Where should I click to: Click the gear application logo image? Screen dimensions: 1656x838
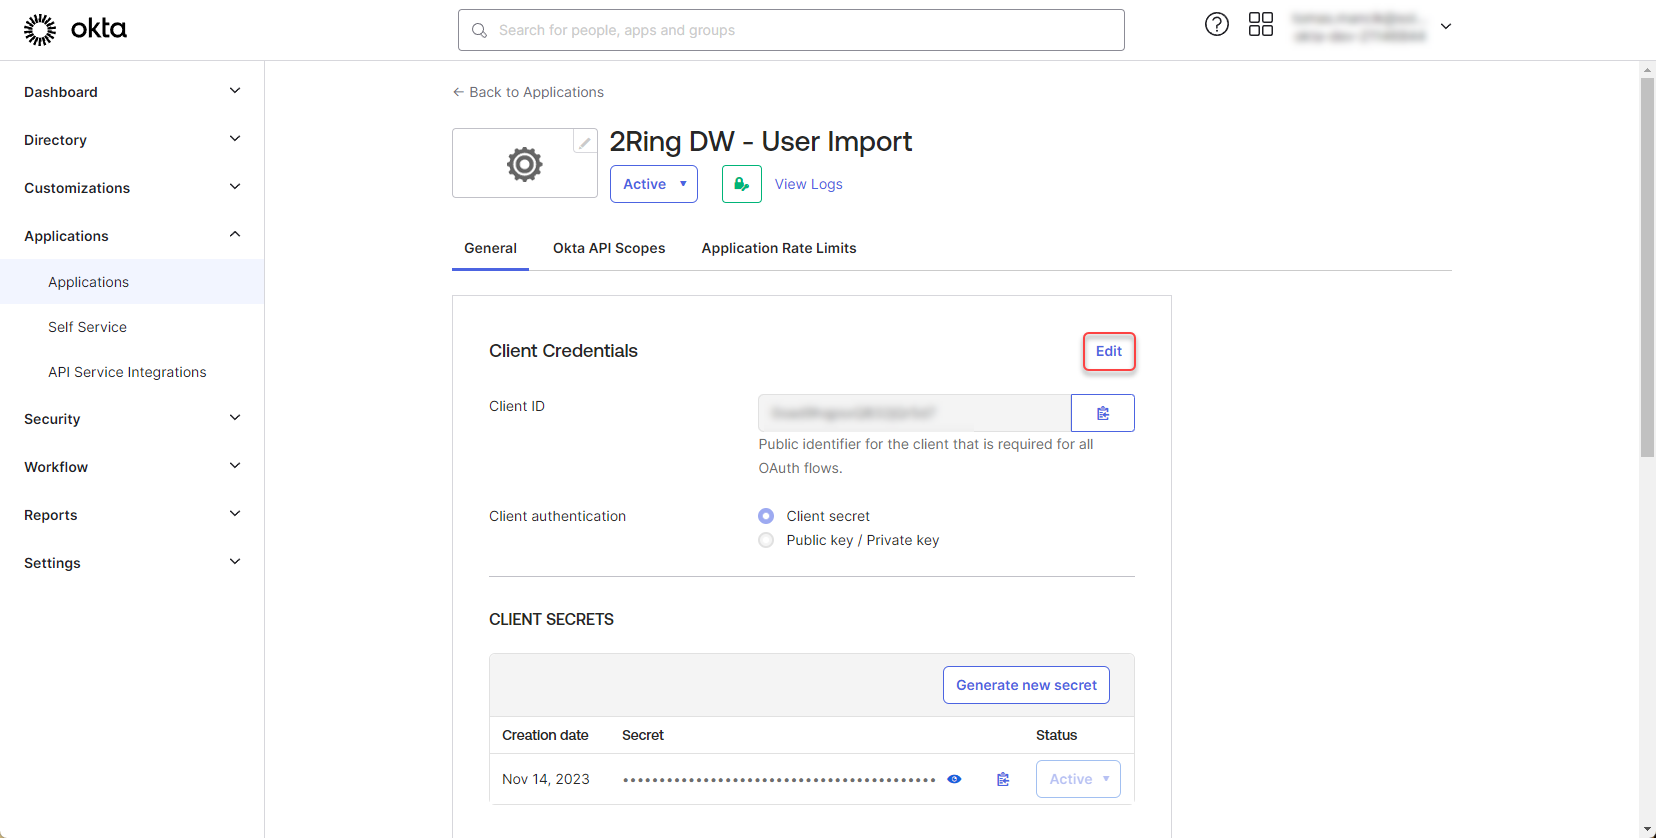524,164
